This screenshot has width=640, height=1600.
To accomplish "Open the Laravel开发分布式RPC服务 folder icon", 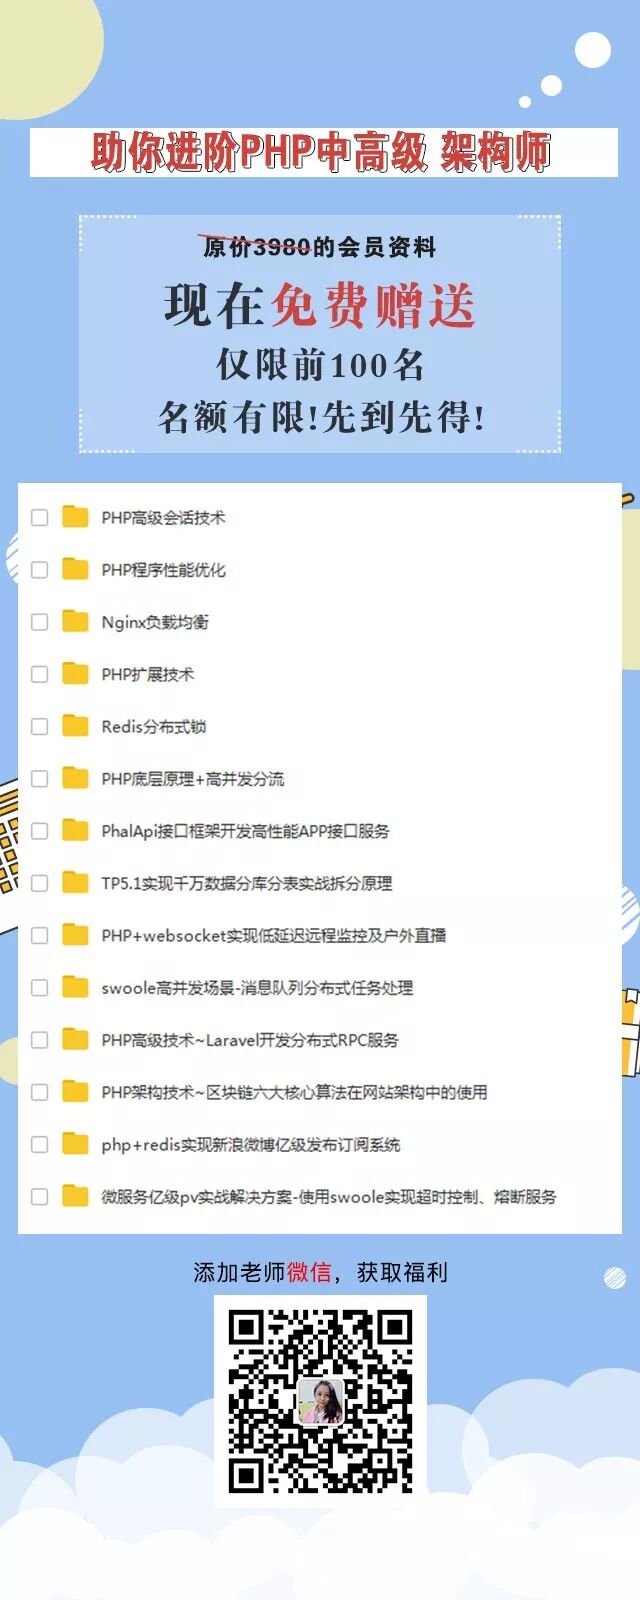I will (x=75, y=1038).
